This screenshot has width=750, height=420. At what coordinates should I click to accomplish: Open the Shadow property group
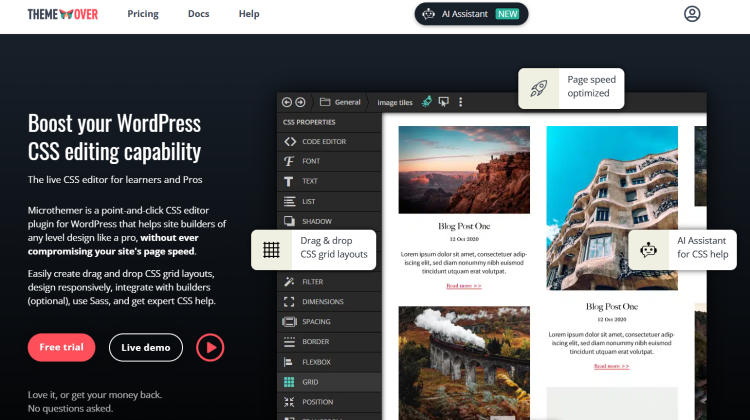point(329,221)
